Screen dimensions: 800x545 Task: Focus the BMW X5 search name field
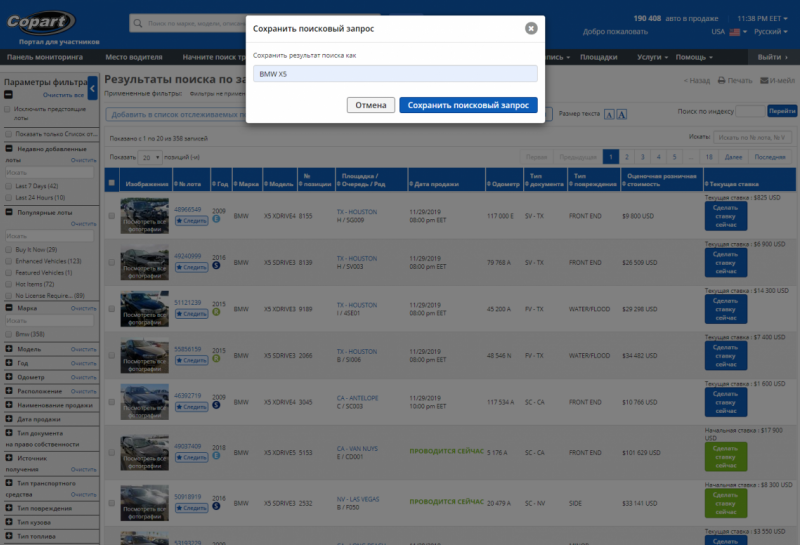coord(395,74)
